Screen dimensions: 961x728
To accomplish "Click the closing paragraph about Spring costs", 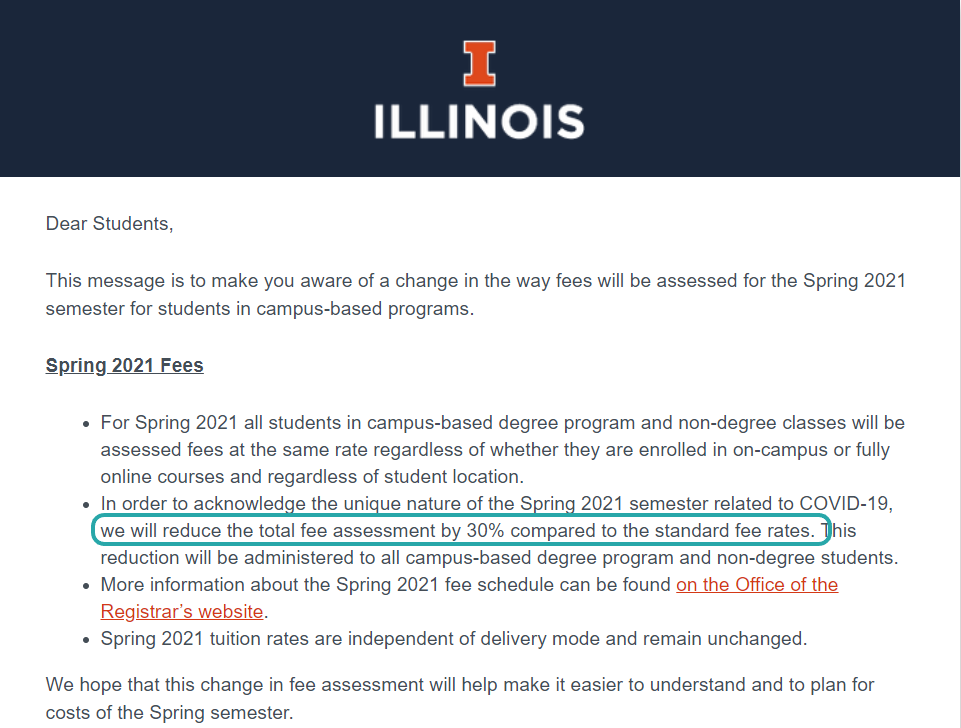I will tap(460, 699).
